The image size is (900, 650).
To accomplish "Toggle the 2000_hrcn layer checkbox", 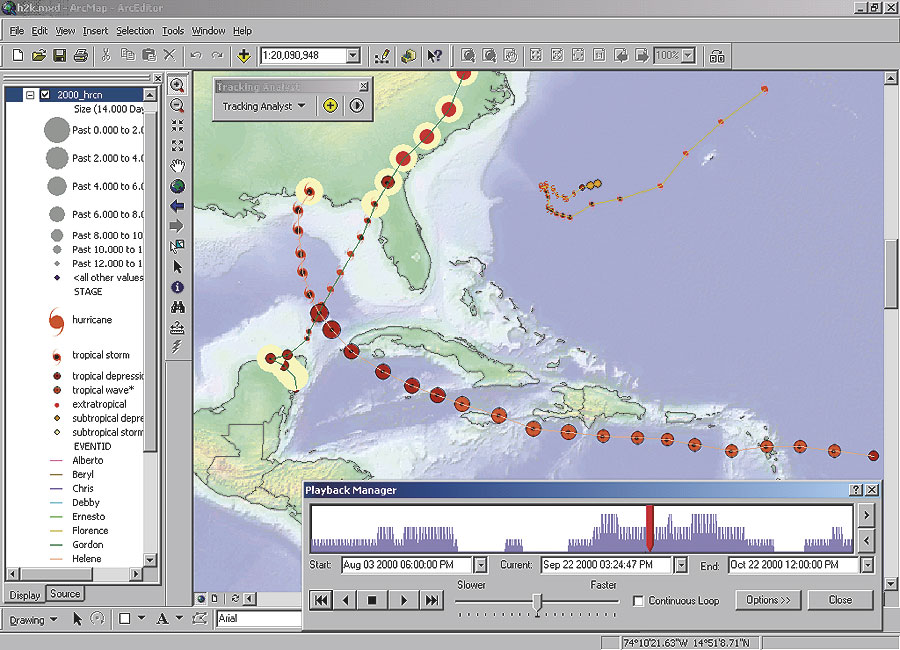I will pos(45,95).
